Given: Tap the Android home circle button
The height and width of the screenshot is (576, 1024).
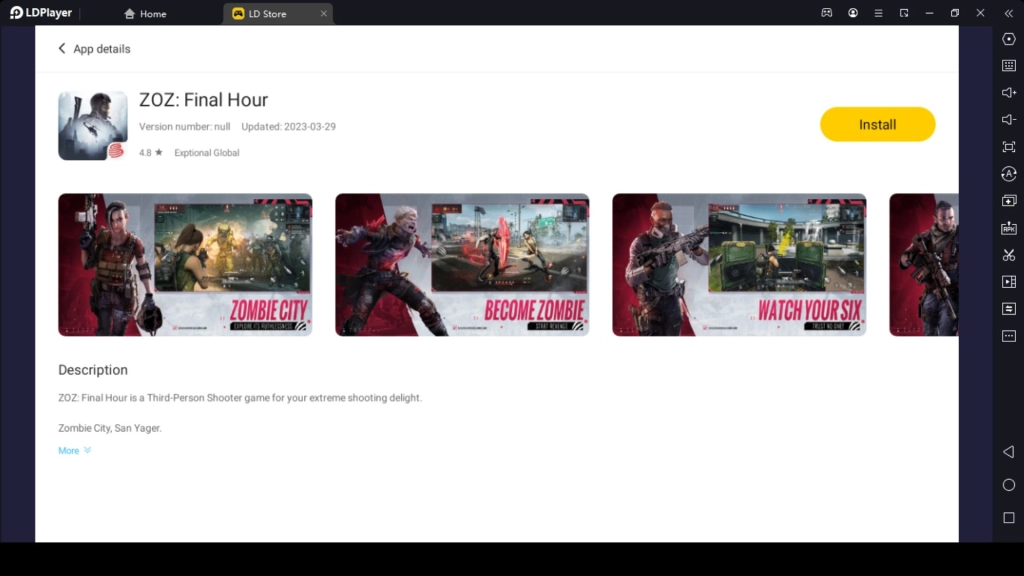Looking at the screenshot, I should 1008,485.
